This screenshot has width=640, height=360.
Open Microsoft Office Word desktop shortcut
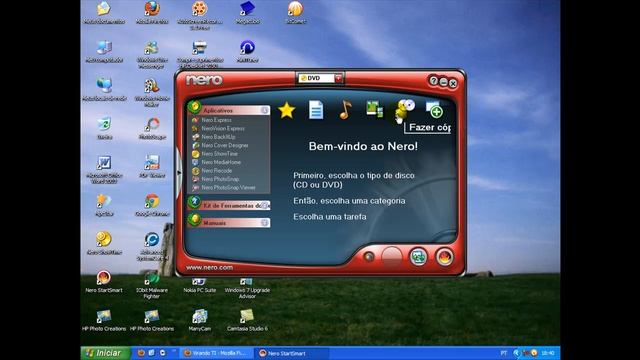click(x=104, y=169)
